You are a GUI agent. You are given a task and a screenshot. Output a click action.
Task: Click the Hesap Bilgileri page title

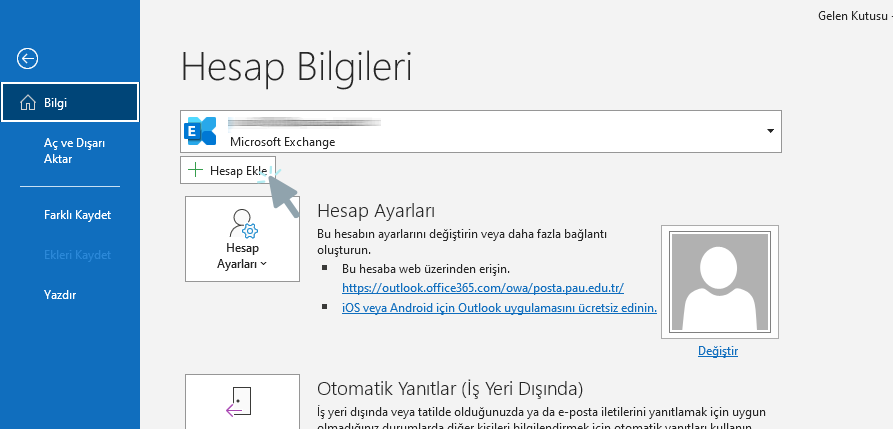point(296,67)
